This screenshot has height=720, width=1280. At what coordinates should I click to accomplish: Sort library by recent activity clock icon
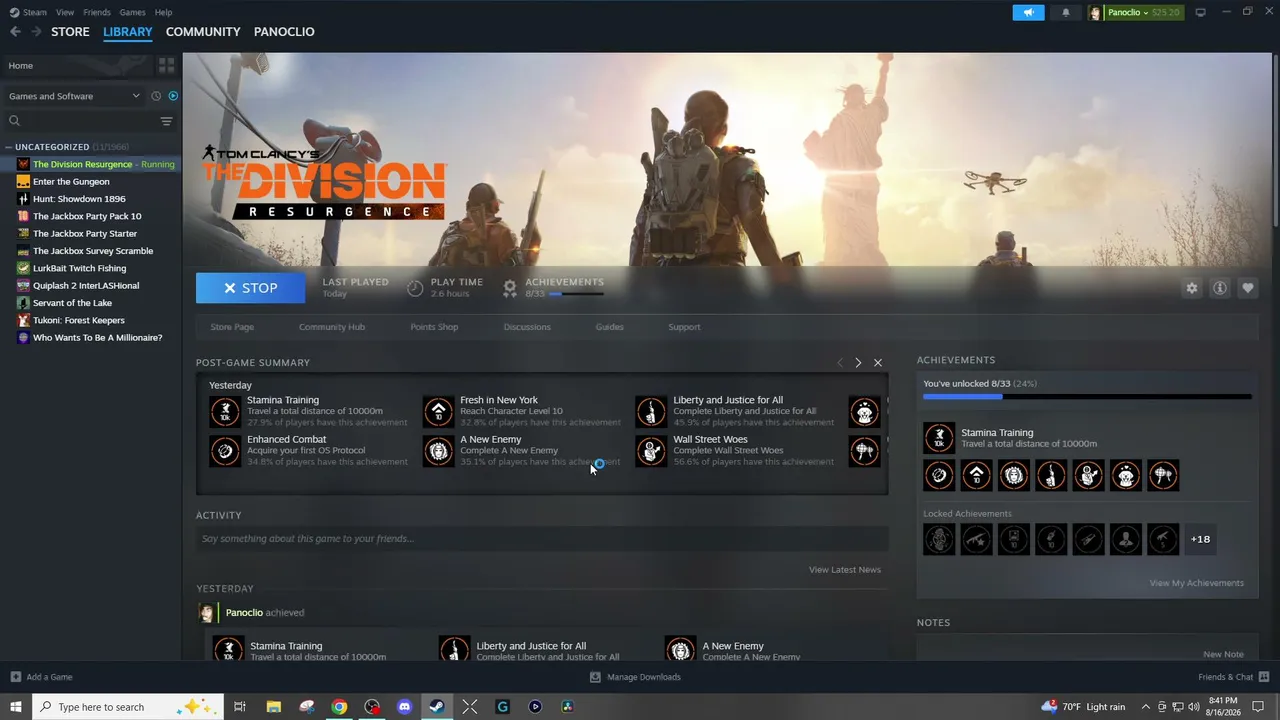(x=156, y=96)
